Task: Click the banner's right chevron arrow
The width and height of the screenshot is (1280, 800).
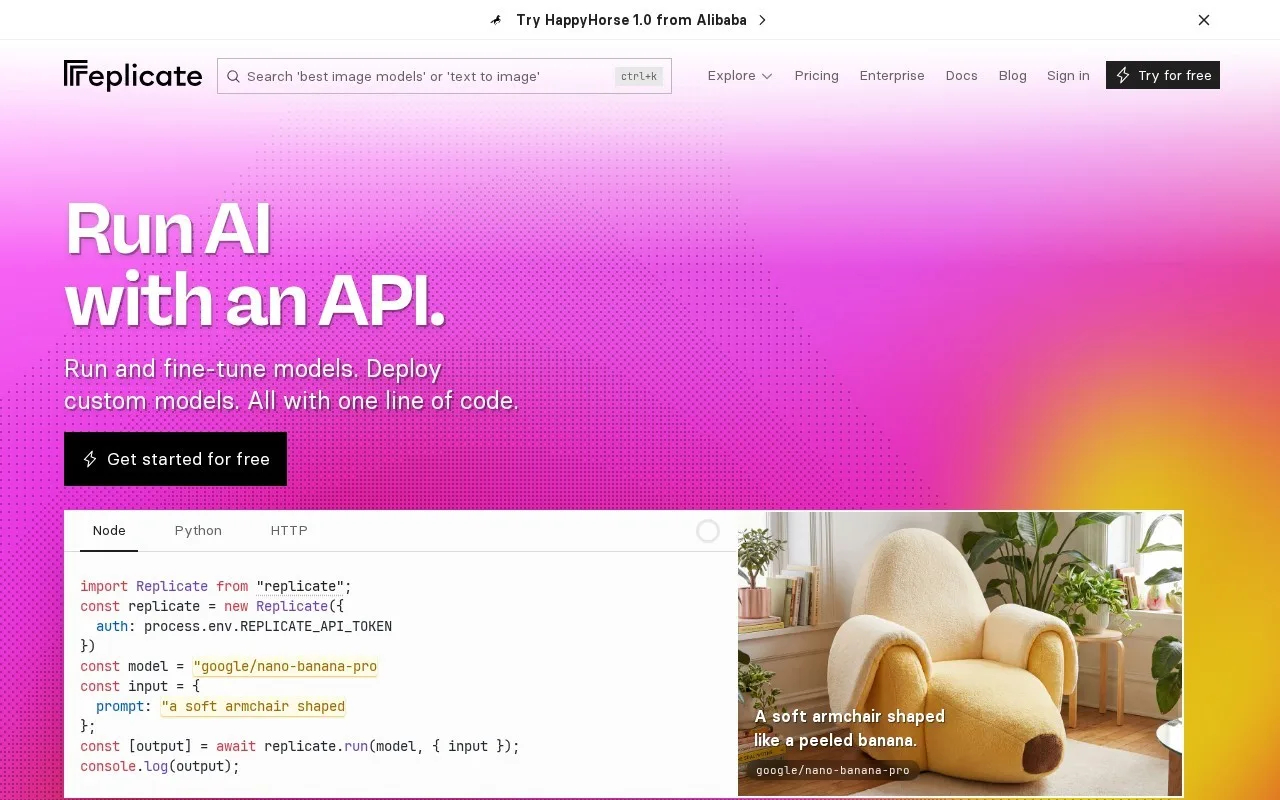Action: pos(762,20)
